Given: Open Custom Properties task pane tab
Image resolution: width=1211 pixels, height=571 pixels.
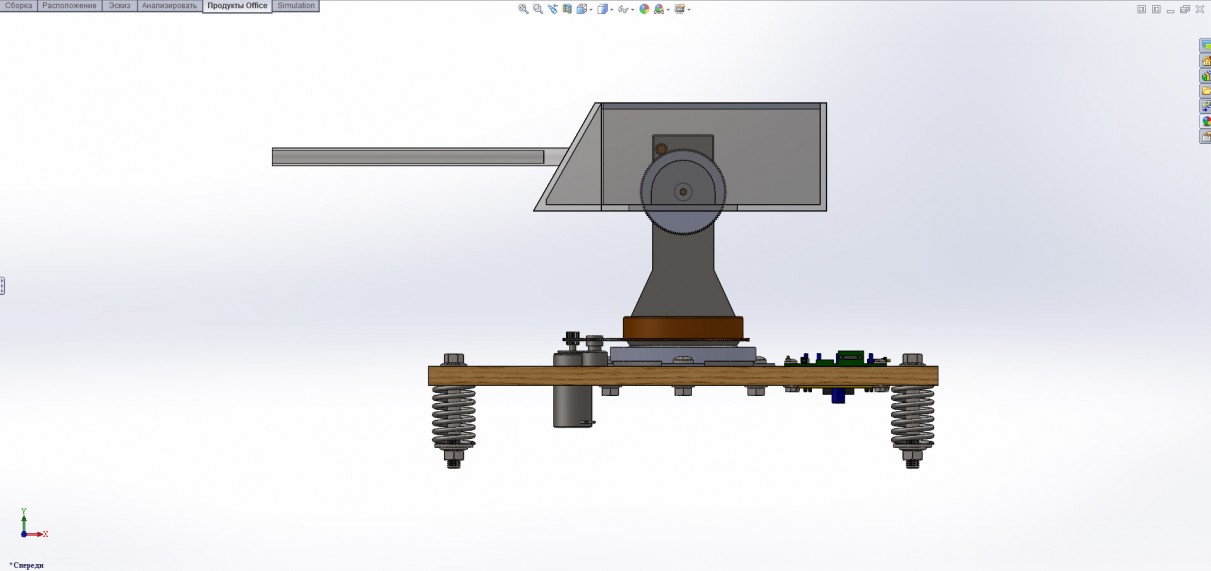Looking at the screenshot, I should tap(1206, 136).
